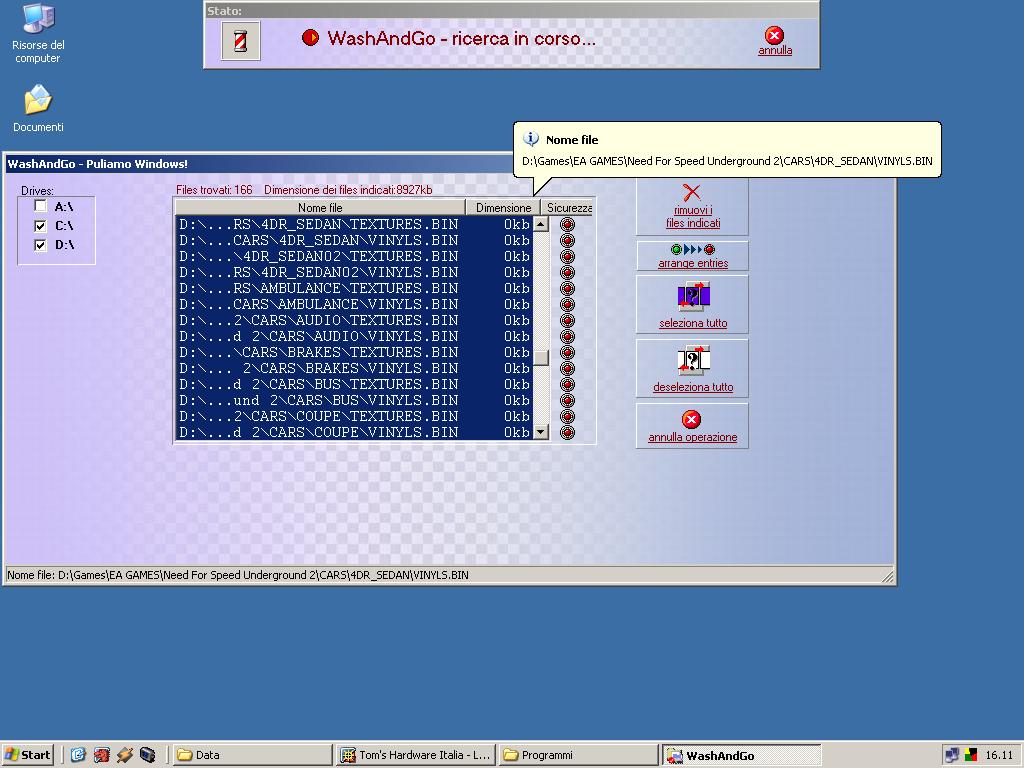Screen dimensions: 1024x768
Task: Click the second quick launch icon in taskbar
Action: [101, 755]
